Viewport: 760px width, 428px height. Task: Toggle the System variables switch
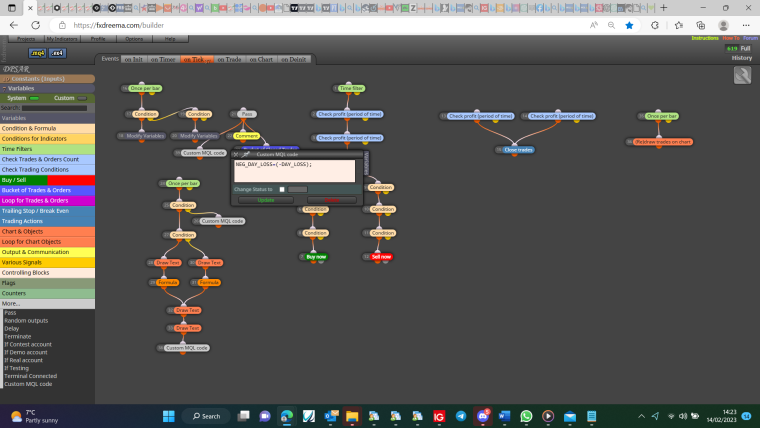[34, 98]
